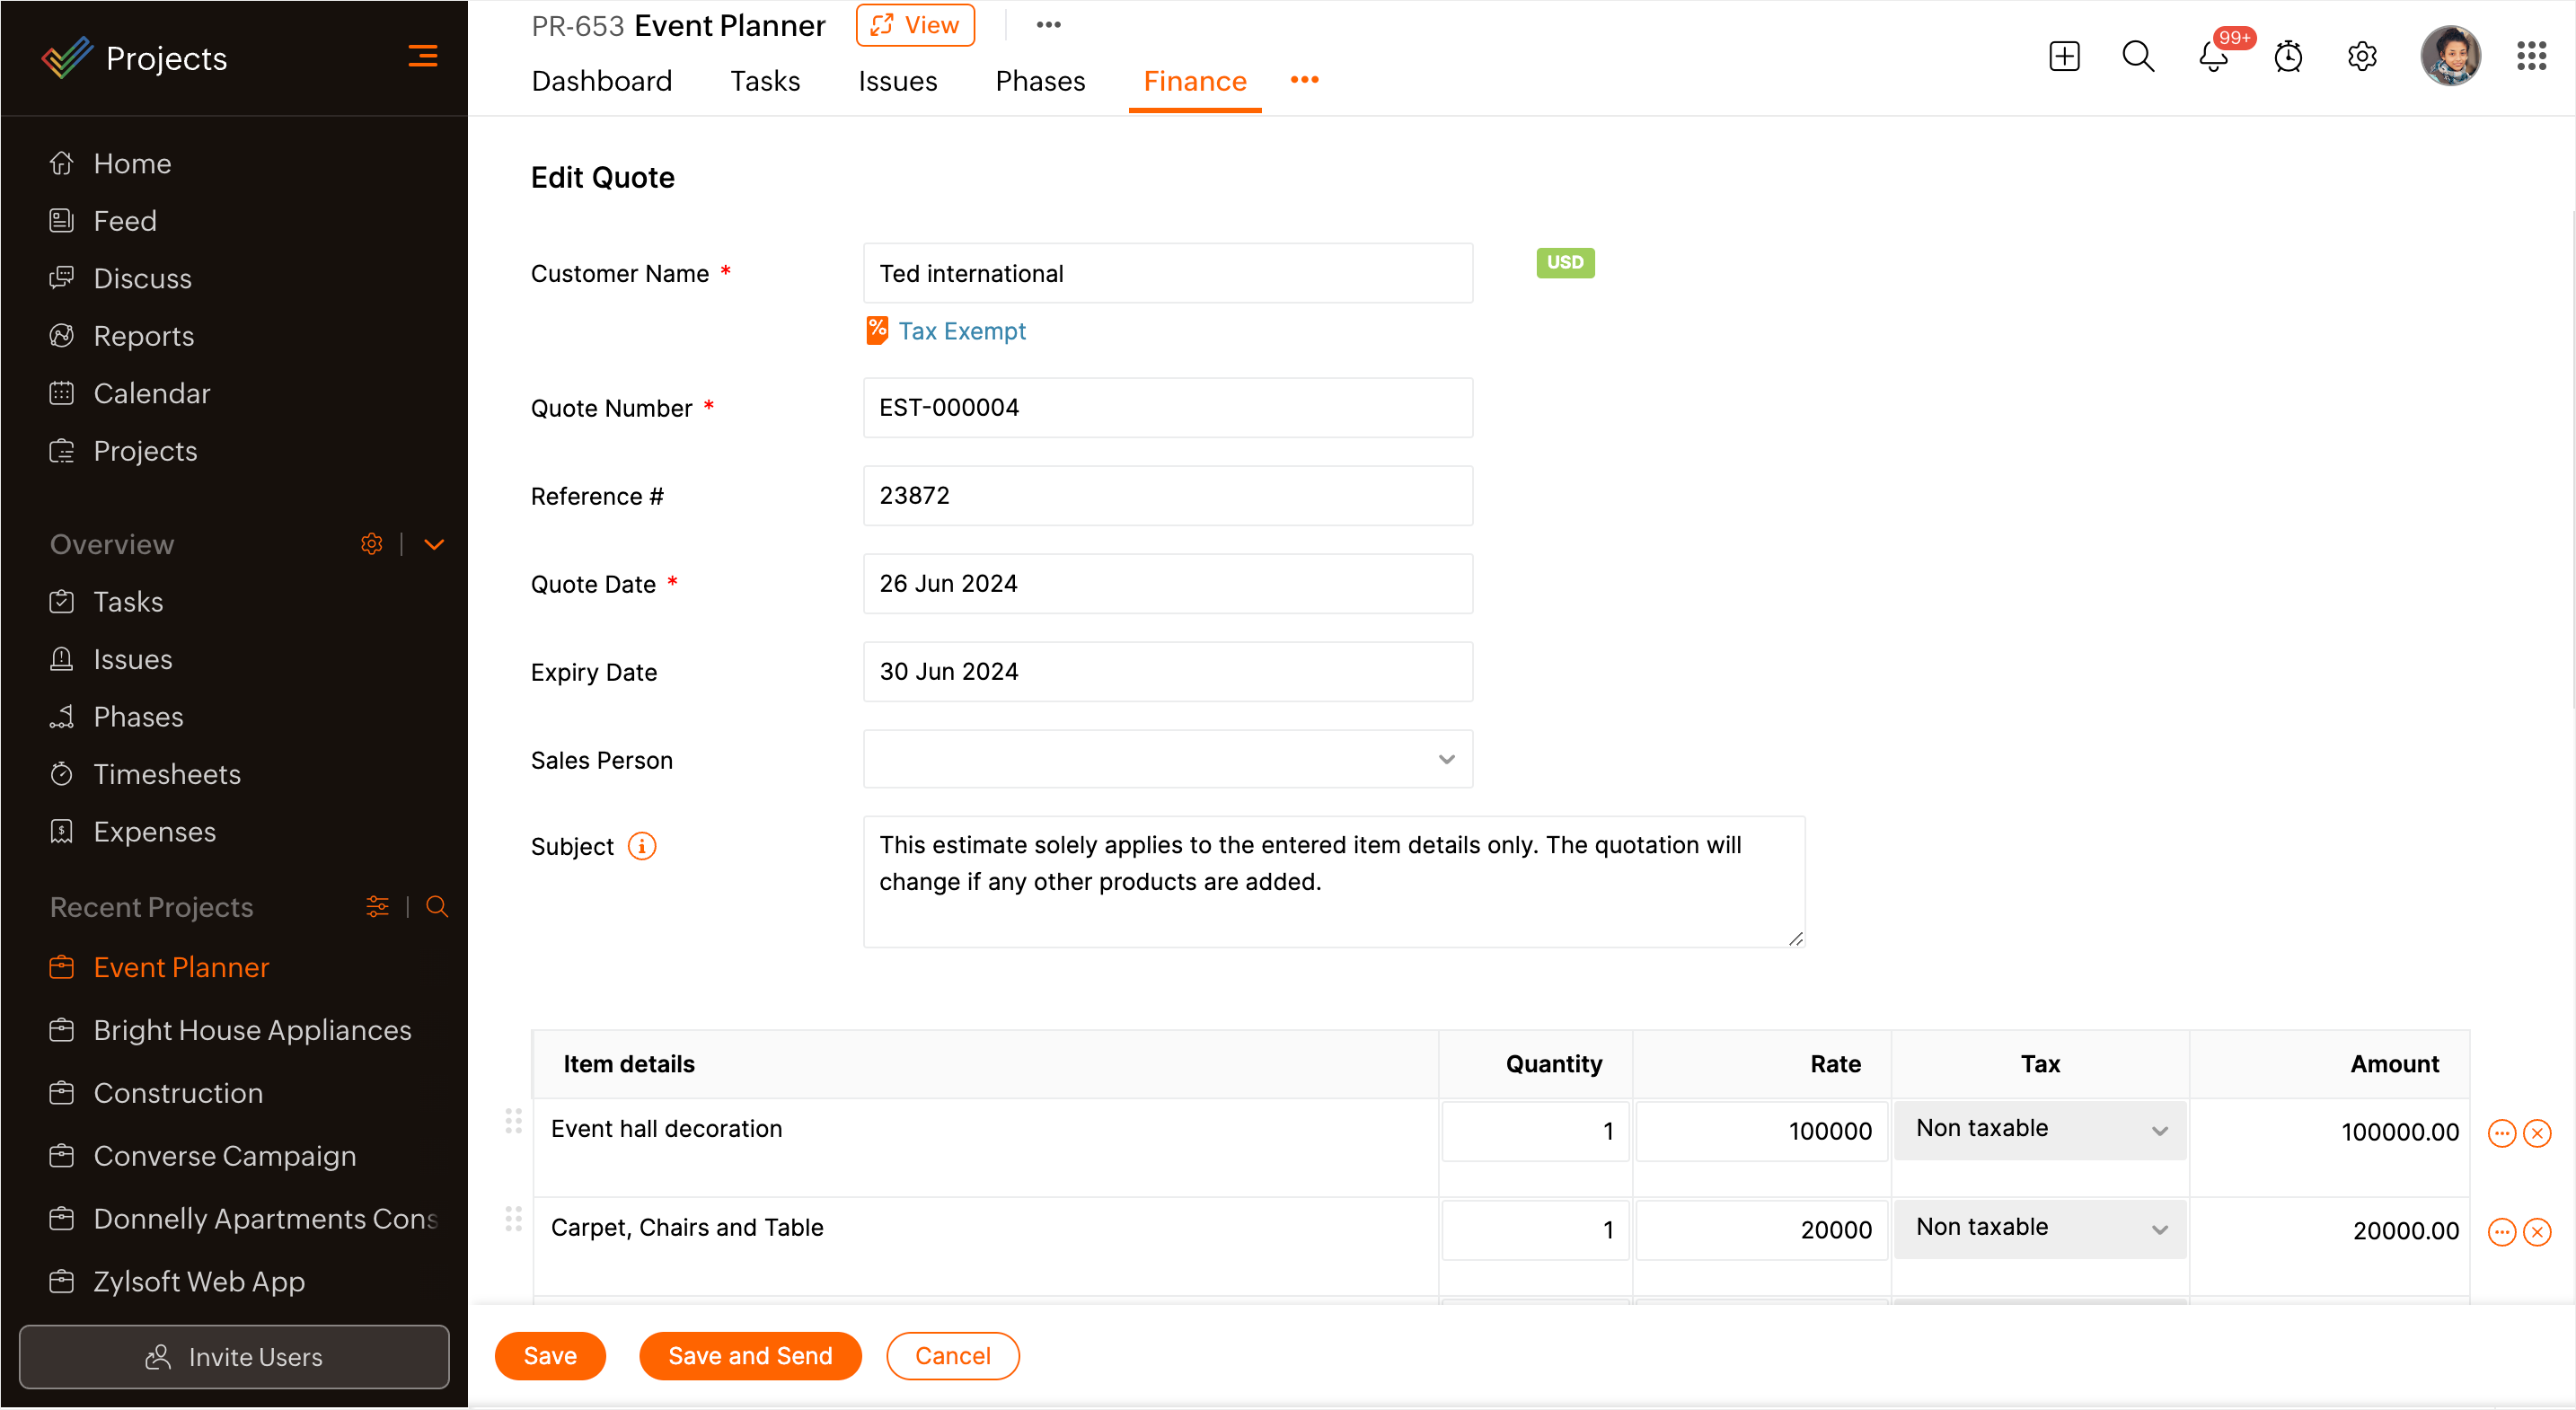
Task: Open the settings gear in header
Action: [2362, 56]
